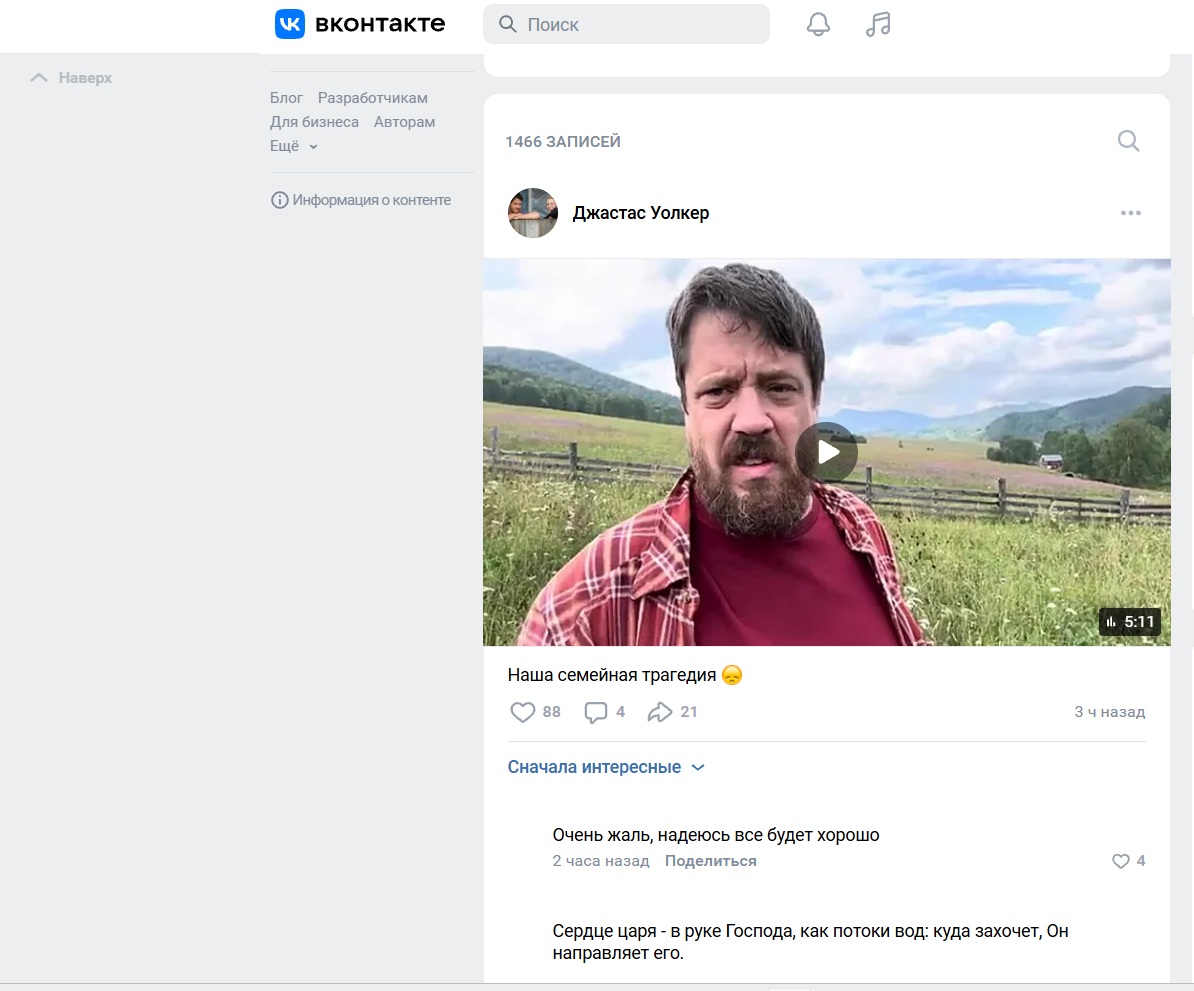Open the Блог link
This screenshot has height=991, width=1194.
pyautogui.click(x=286, y=98)
